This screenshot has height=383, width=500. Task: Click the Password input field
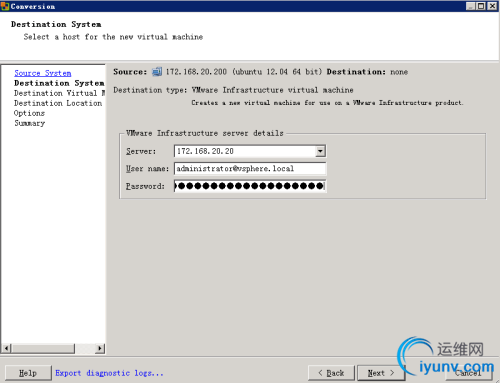pos(250,186)
